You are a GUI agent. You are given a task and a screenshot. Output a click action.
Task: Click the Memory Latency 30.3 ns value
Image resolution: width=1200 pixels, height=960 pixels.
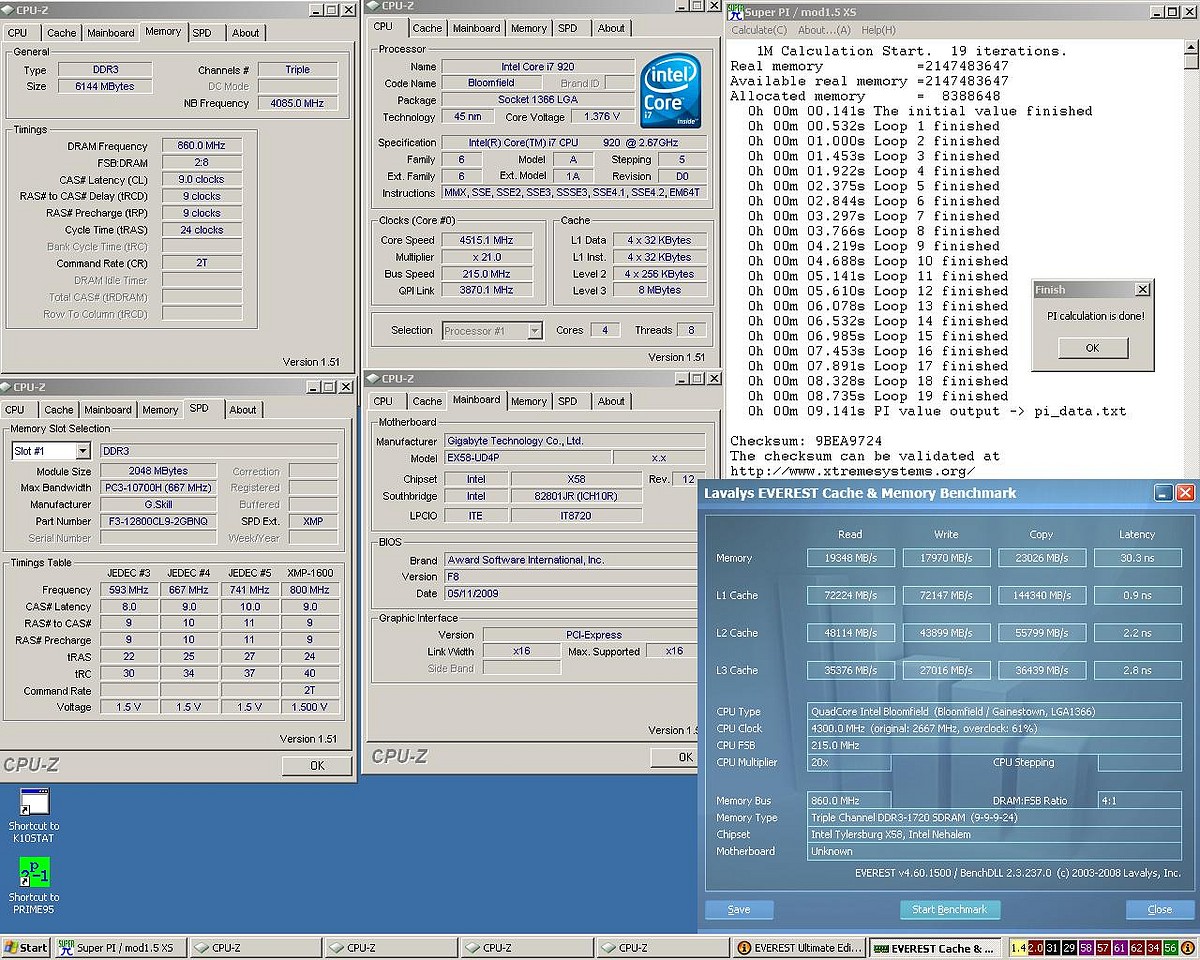coord(1137,558)
